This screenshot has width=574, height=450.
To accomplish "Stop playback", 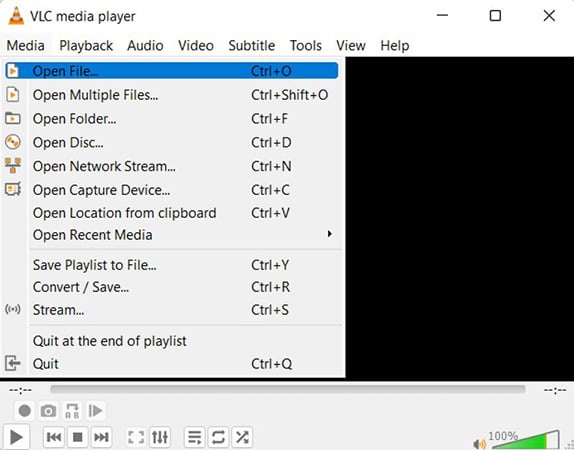I will (78, 437).
